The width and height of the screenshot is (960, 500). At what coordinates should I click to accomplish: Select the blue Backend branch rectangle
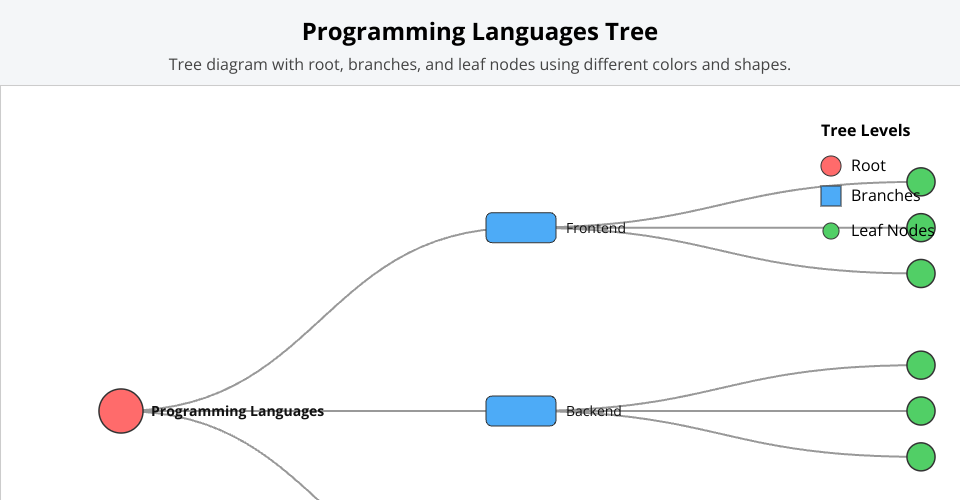pyautogui.click(x=521, y=411)
